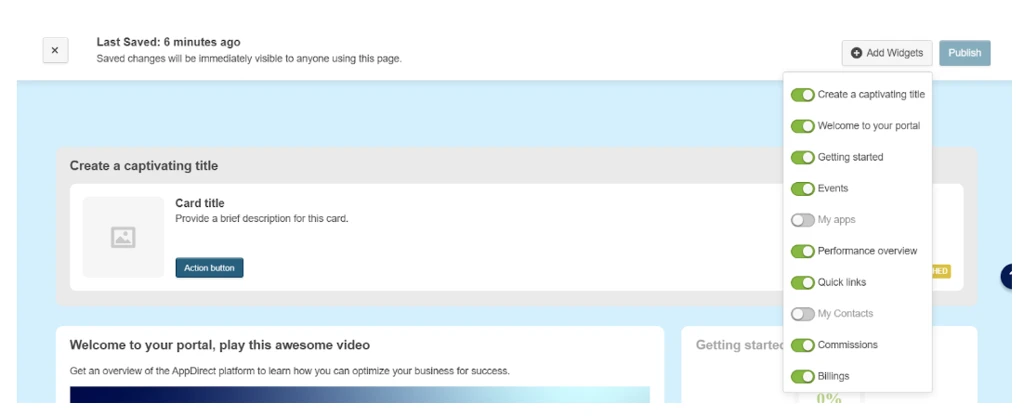Toggle off Create a captivating title widget
The height and width of the screenshot is (416, 1024).
(802, 95)
